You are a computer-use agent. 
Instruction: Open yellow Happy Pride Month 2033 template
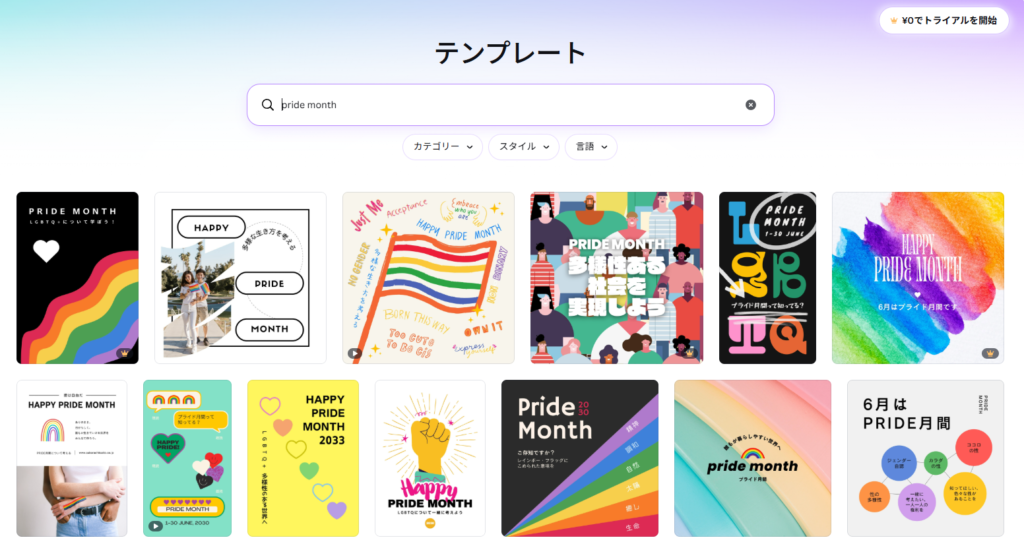point(303,458)
